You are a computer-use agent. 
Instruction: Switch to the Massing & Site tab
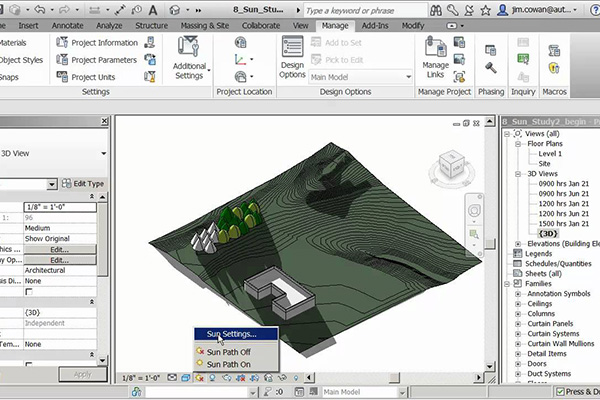(205, 26)
